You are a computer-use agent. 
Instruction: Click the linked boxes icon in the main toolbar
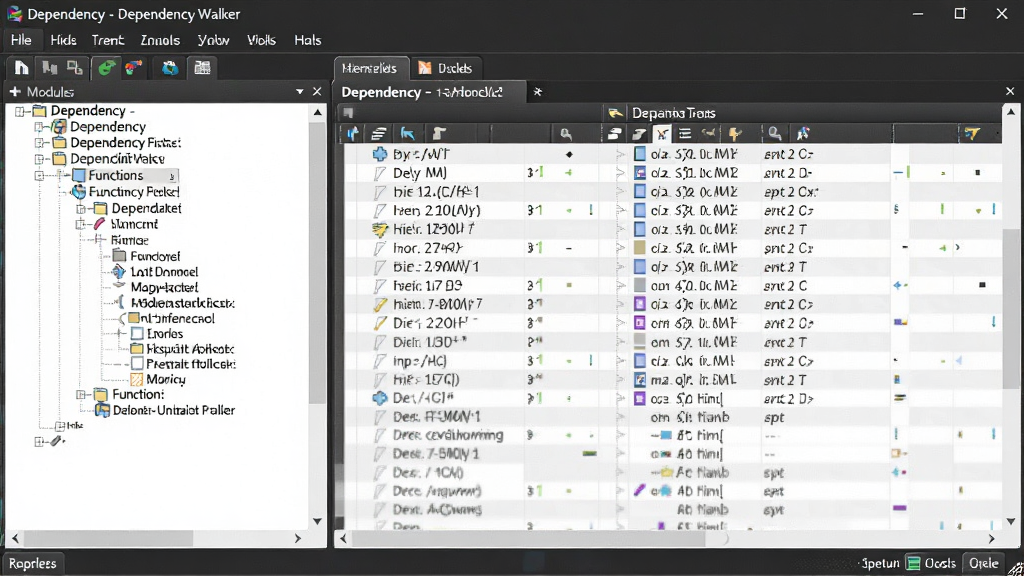point(75,68)
